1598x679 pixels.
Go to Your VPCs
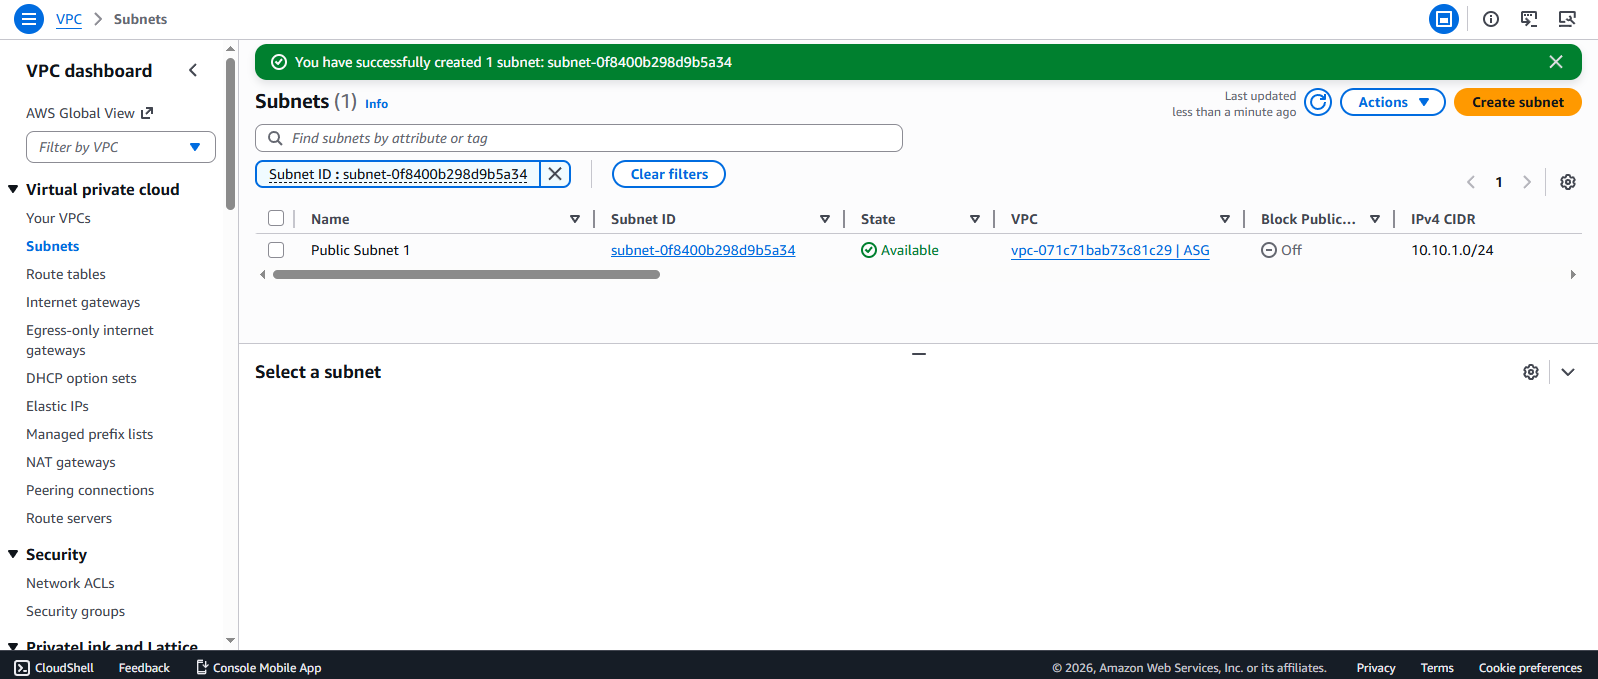coord(58,218)
